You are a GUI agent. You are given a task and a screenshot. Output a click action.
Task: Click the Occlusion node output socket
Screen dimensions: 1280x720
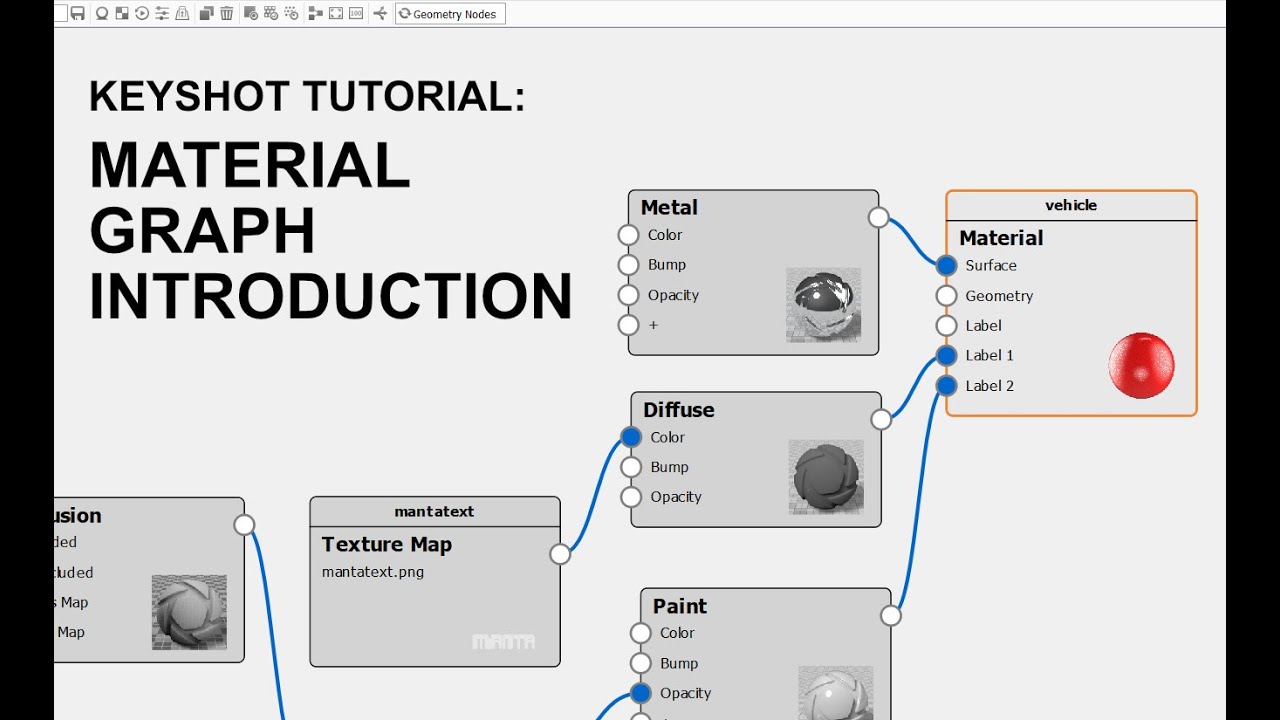(244, 525)
